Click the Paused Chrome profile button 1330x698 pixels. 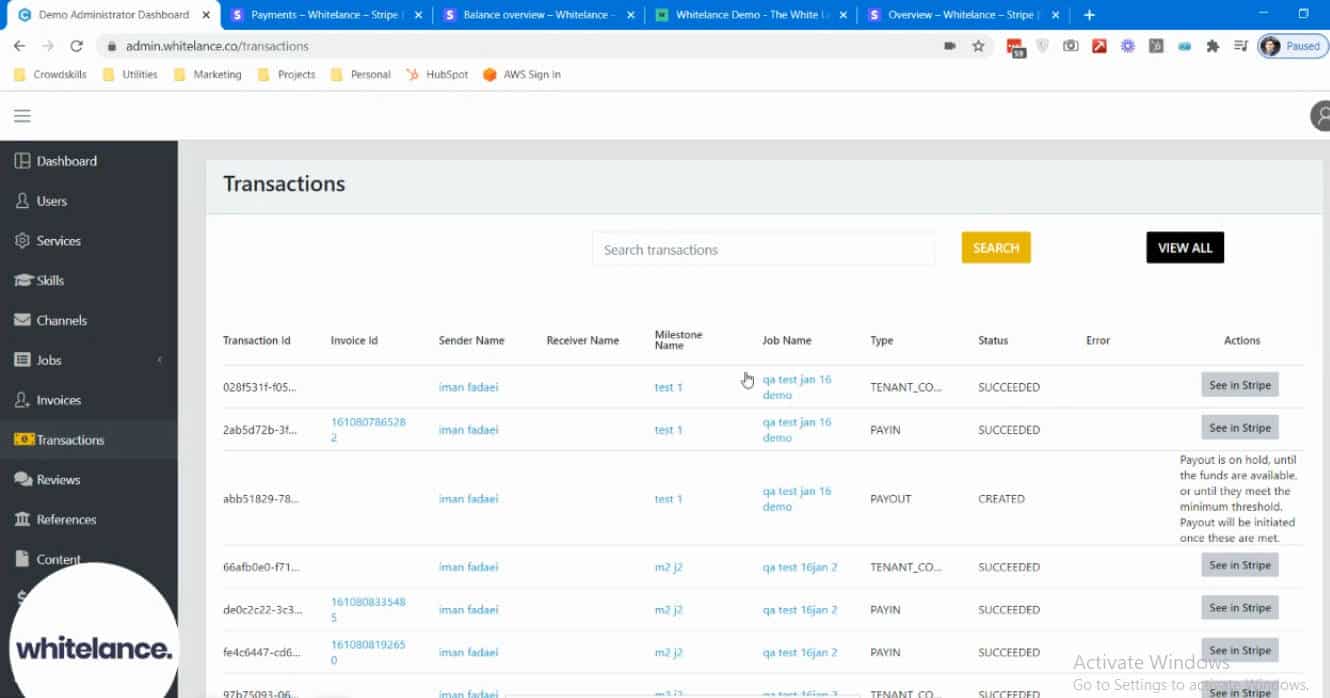1293,46
